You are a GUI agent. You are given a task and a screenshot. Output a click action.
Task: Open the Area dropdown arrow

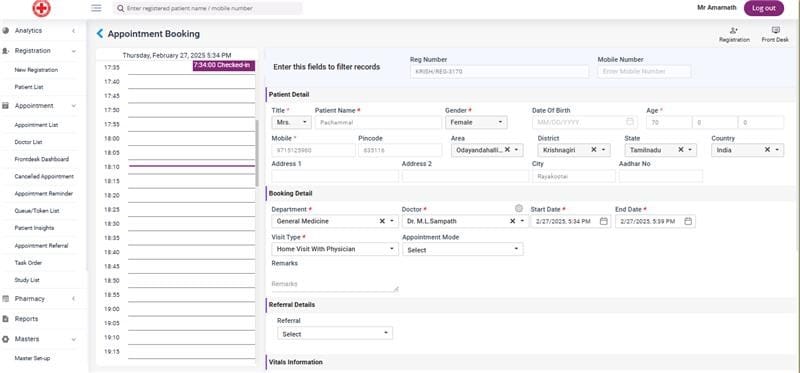coord(516,150)
